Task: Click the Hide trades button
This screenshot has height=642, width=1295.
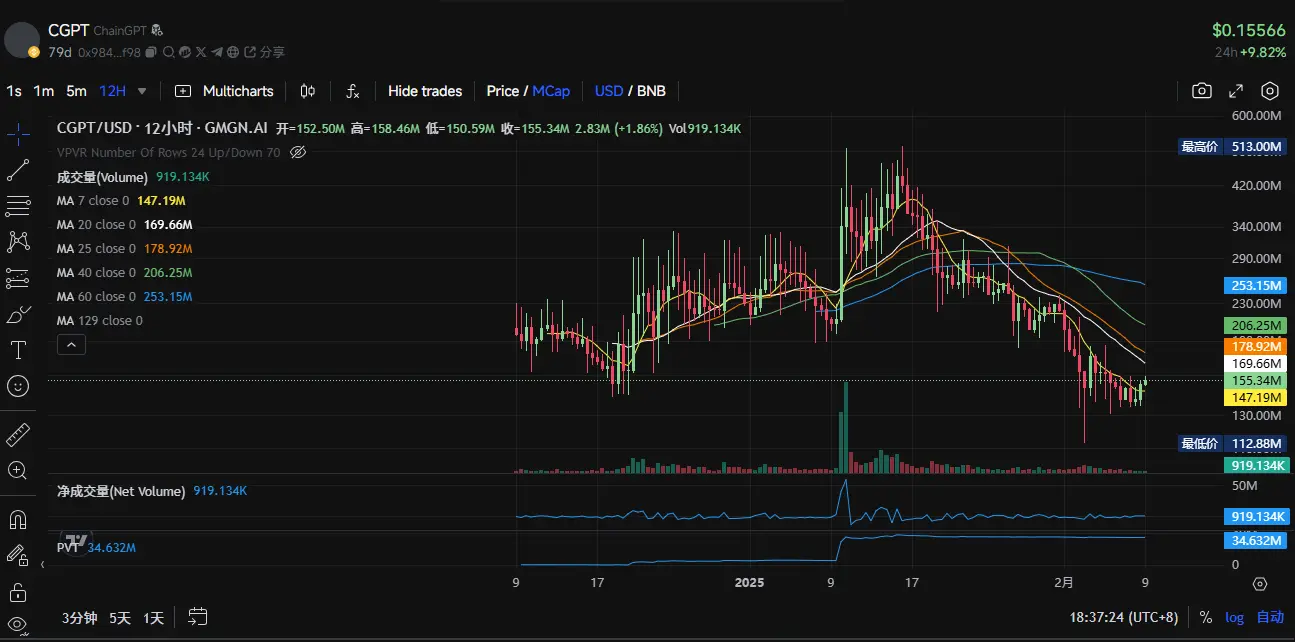Action: point(425,91)
